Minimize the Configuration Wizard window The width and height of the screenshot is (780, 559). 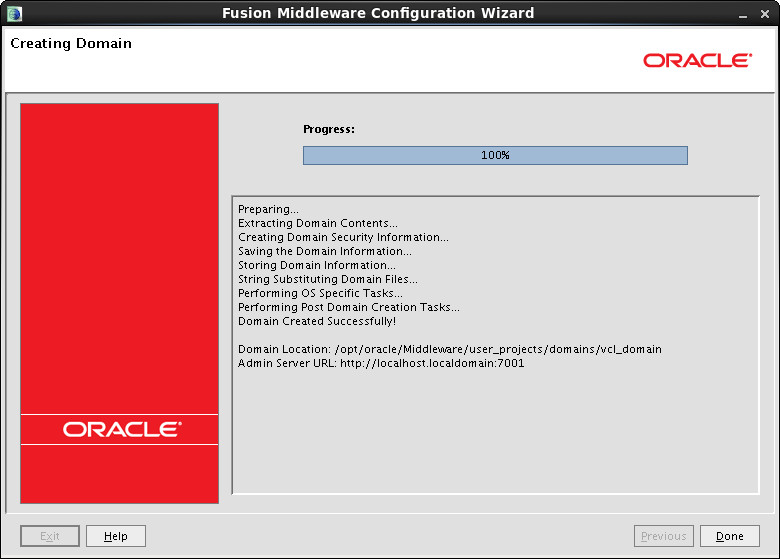743,14
